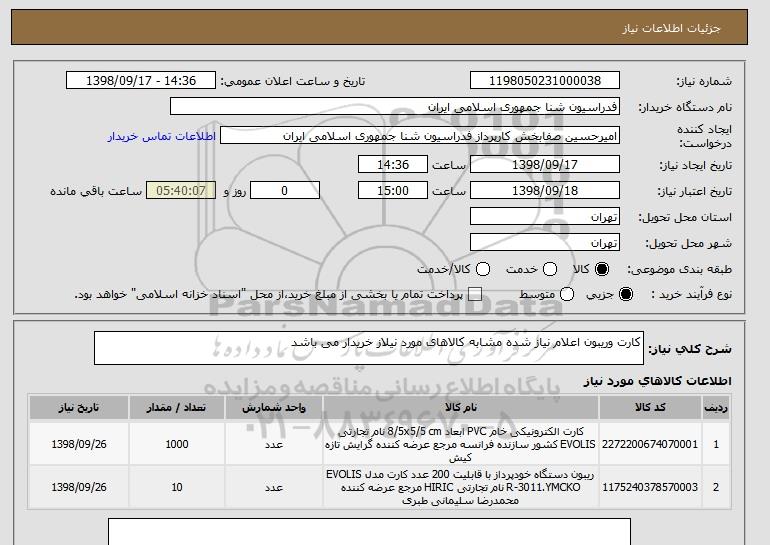Click need date 1398/09/26 in row 1
This screenshot has height=545, width=770.
pyautogui.click(x=79, y=444)
